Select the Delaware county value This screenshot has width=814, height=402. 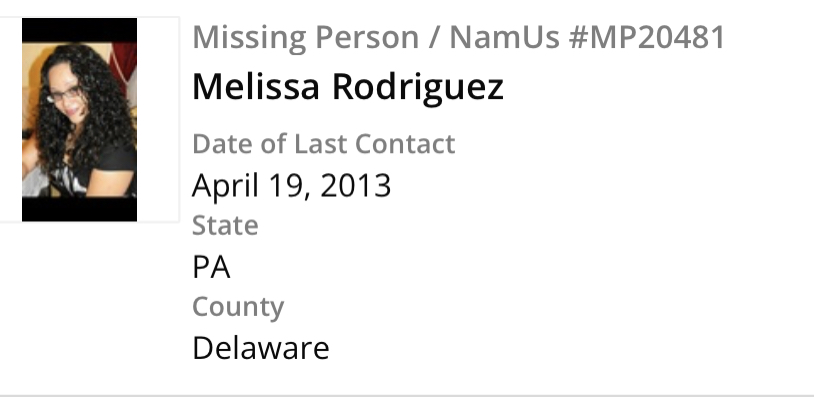tap(260, 348)
